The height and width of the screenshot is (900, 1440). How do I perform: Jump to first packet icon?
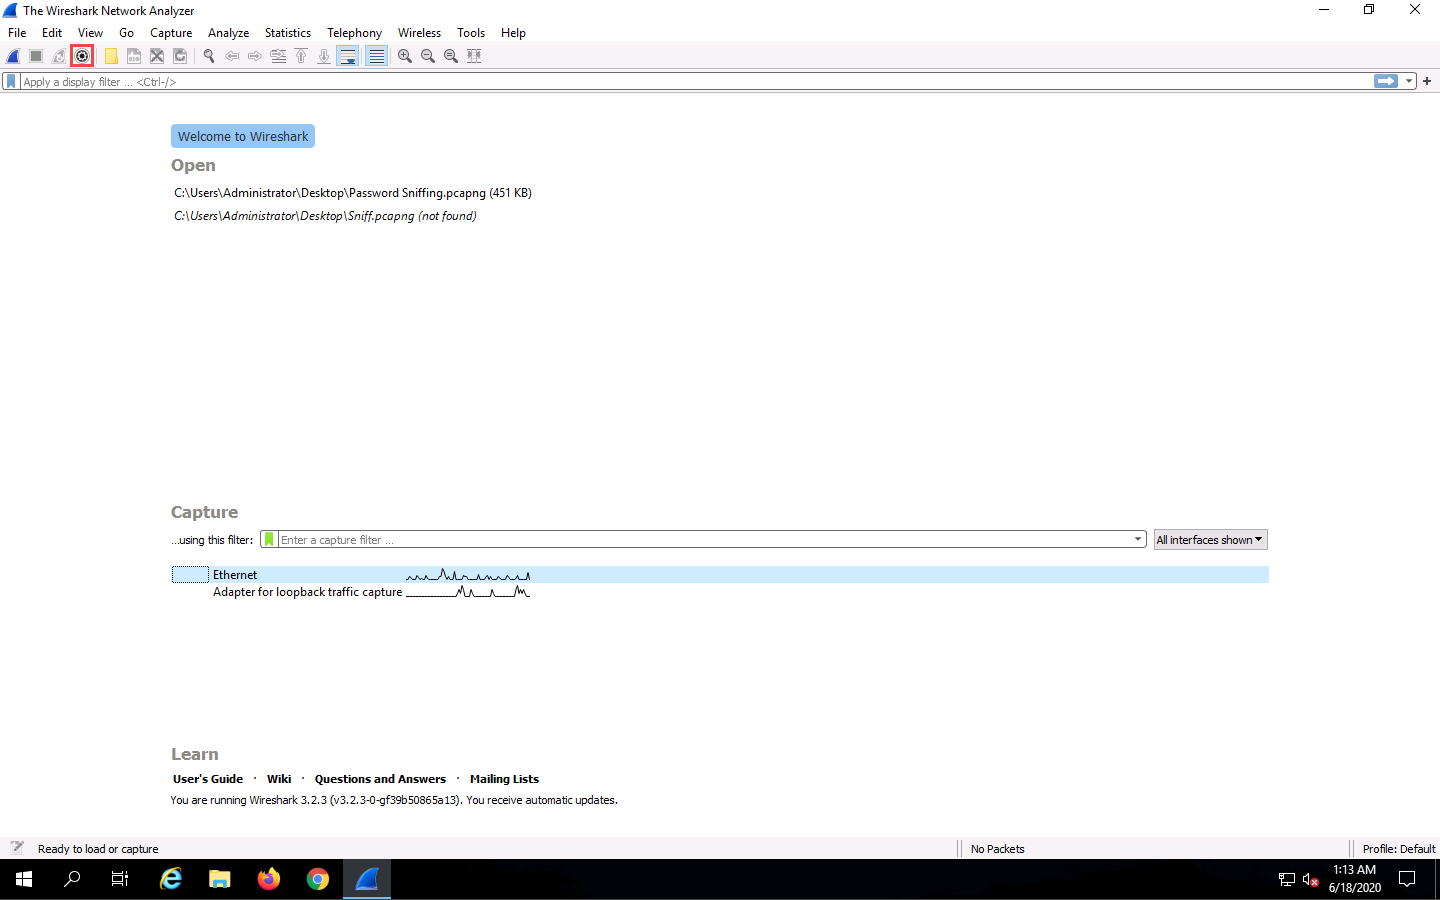301,56
